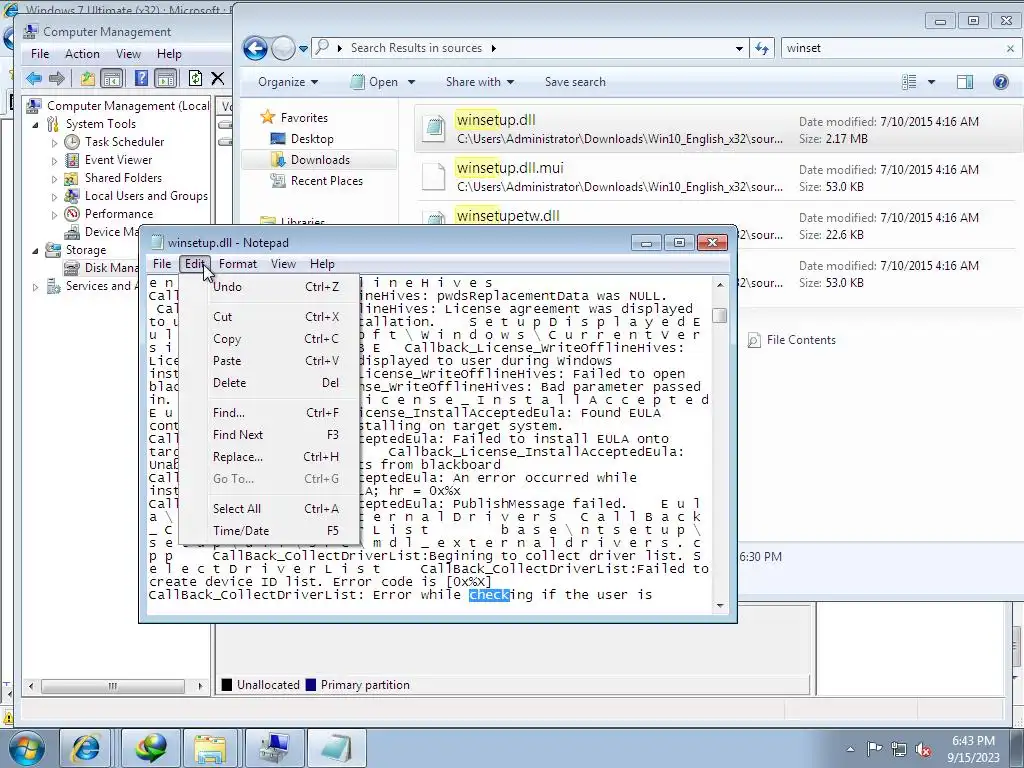Open address bar history dropdown arrow
Viewport: 1024px width, 768px height.
(739, 48)
